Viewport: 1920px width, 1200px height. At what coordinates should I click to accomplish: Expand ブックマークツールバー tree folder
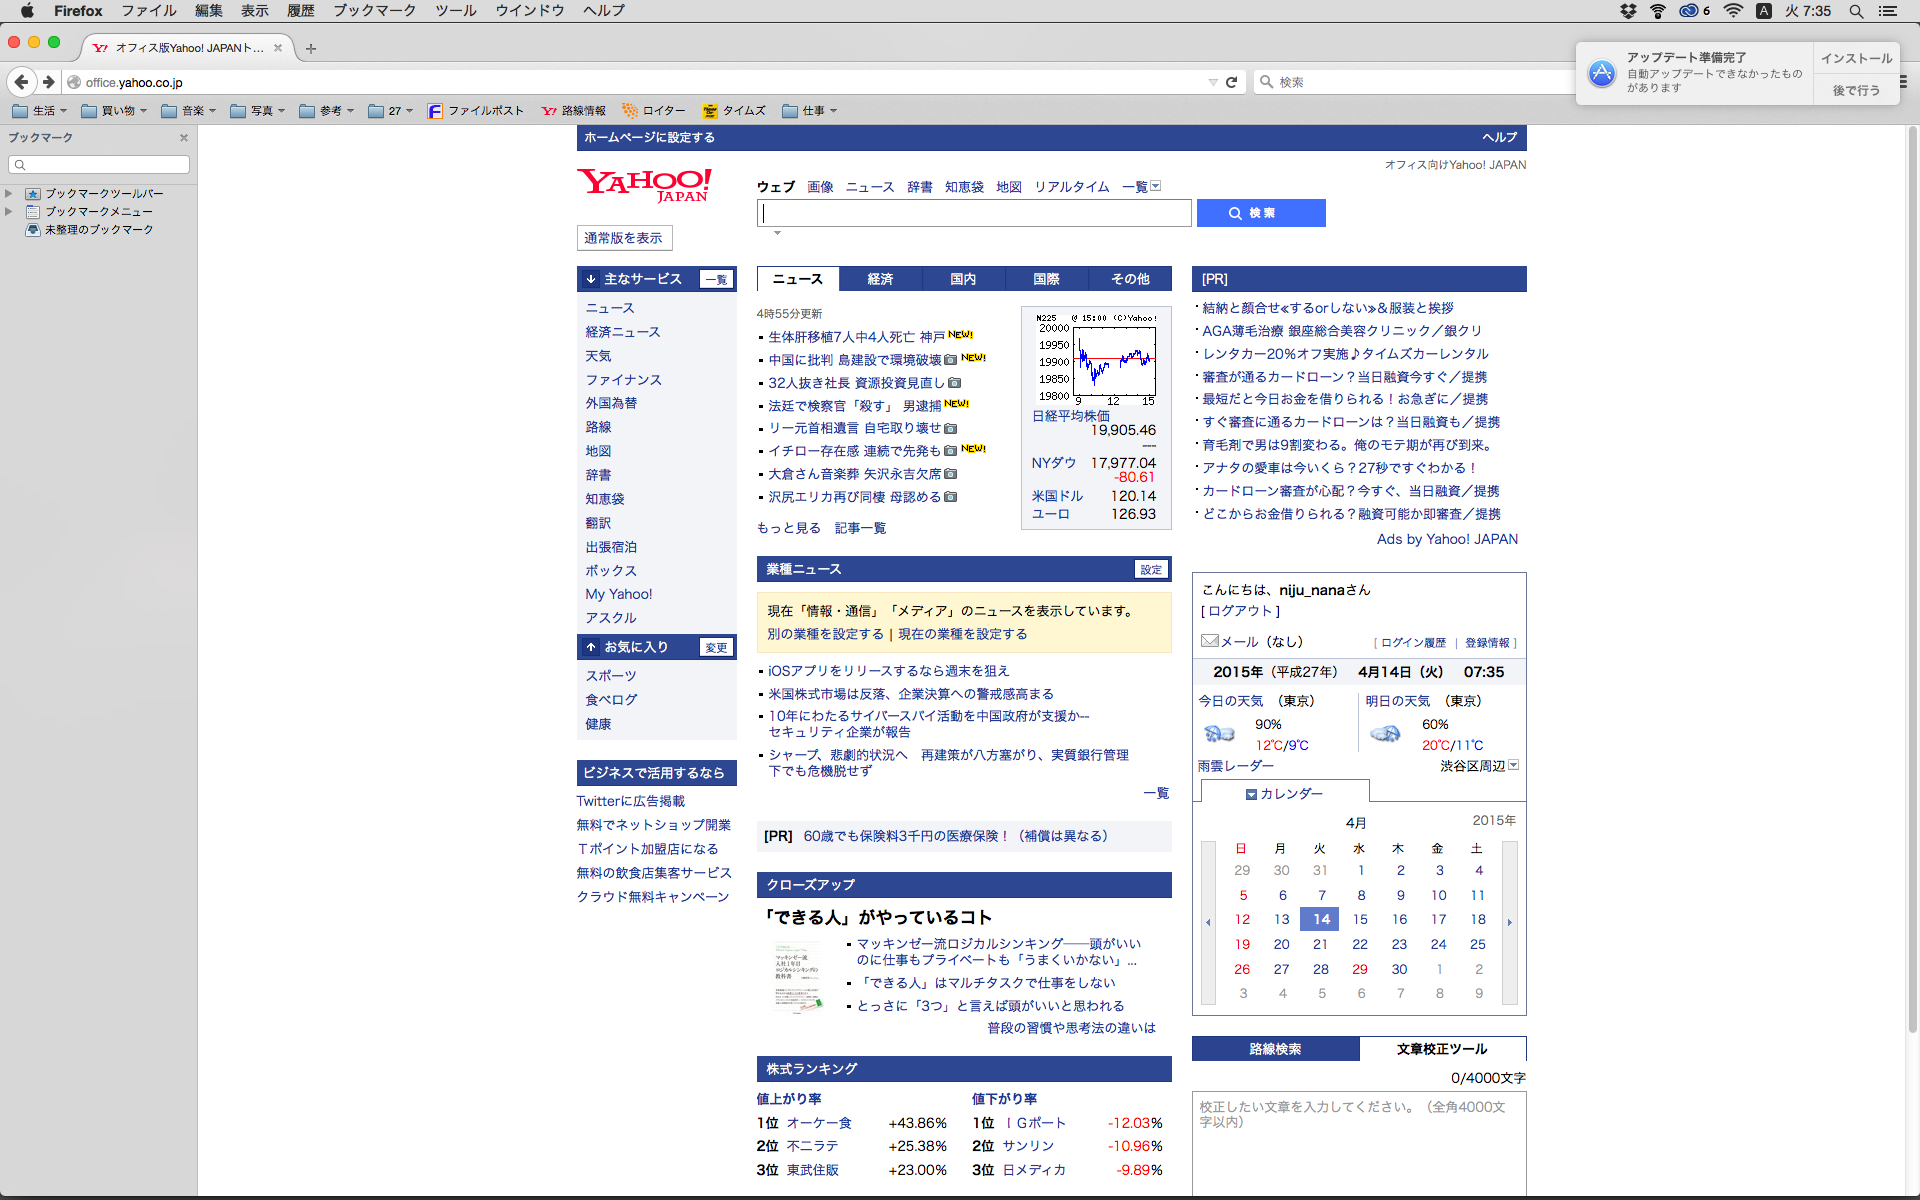9,193
